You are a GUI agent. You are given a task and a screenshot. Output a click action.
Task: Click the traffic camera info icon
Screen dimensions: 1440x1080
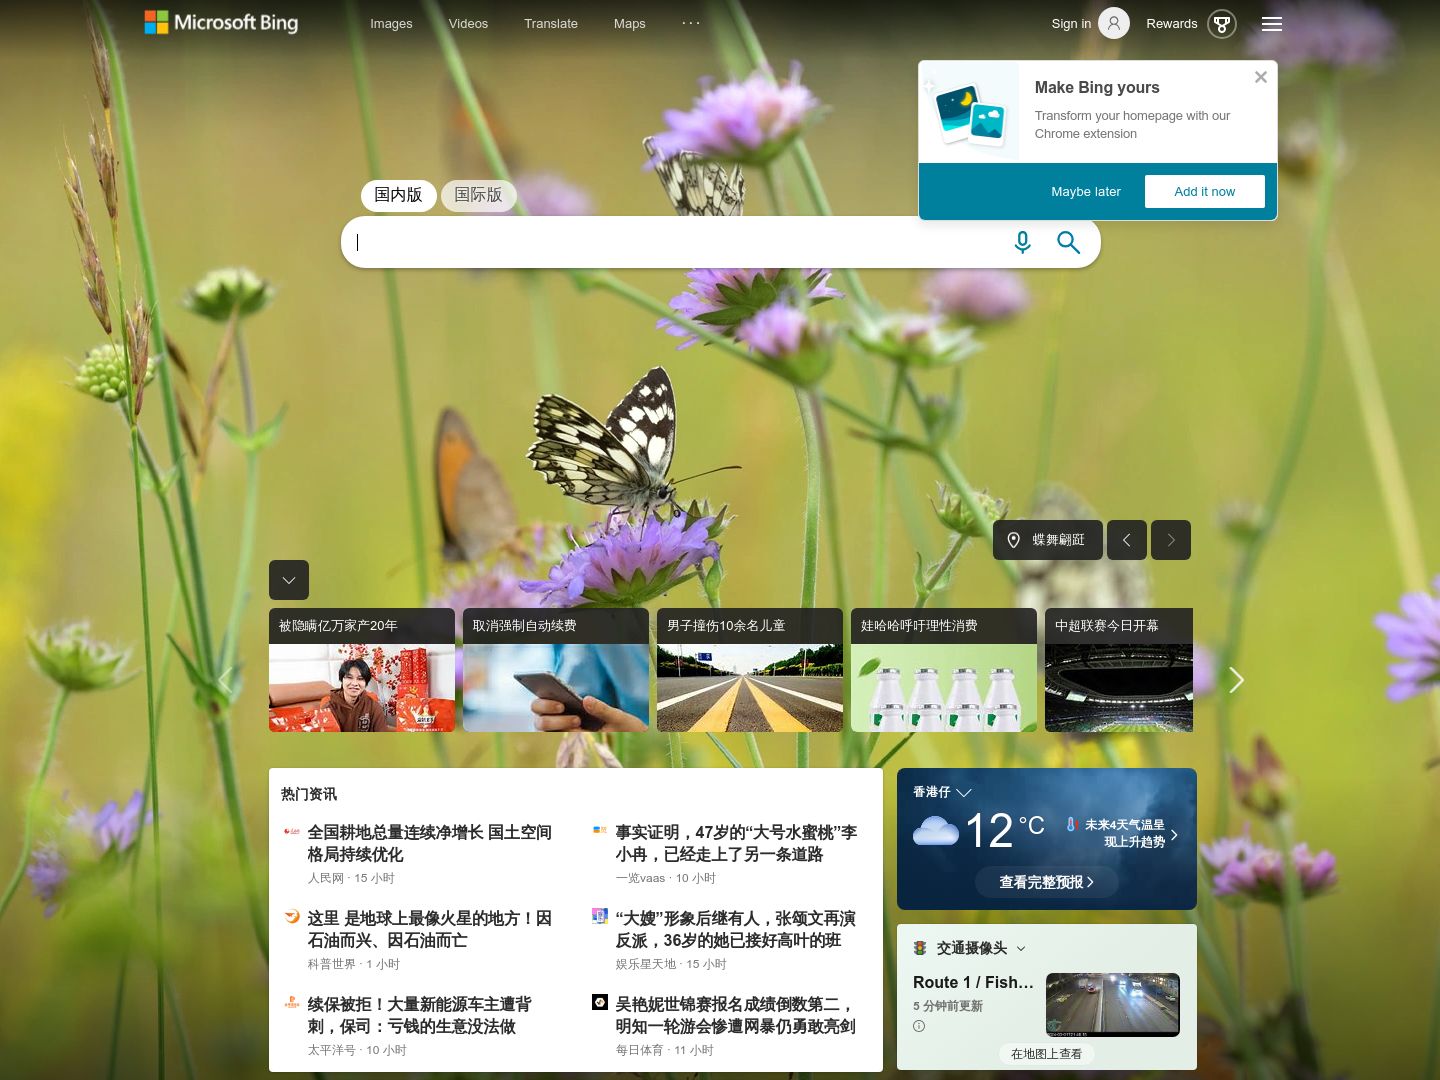[x=919, y=1026]
